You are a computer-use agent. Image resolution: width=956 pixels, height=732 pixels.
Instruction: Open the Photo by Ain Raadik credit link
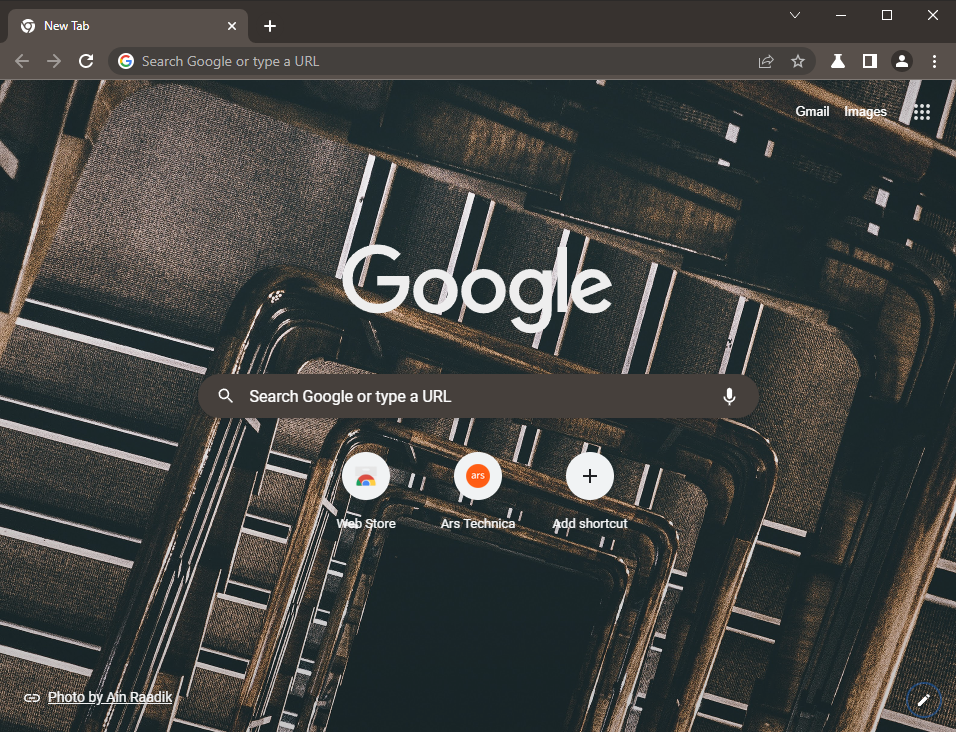pos(110,697)
